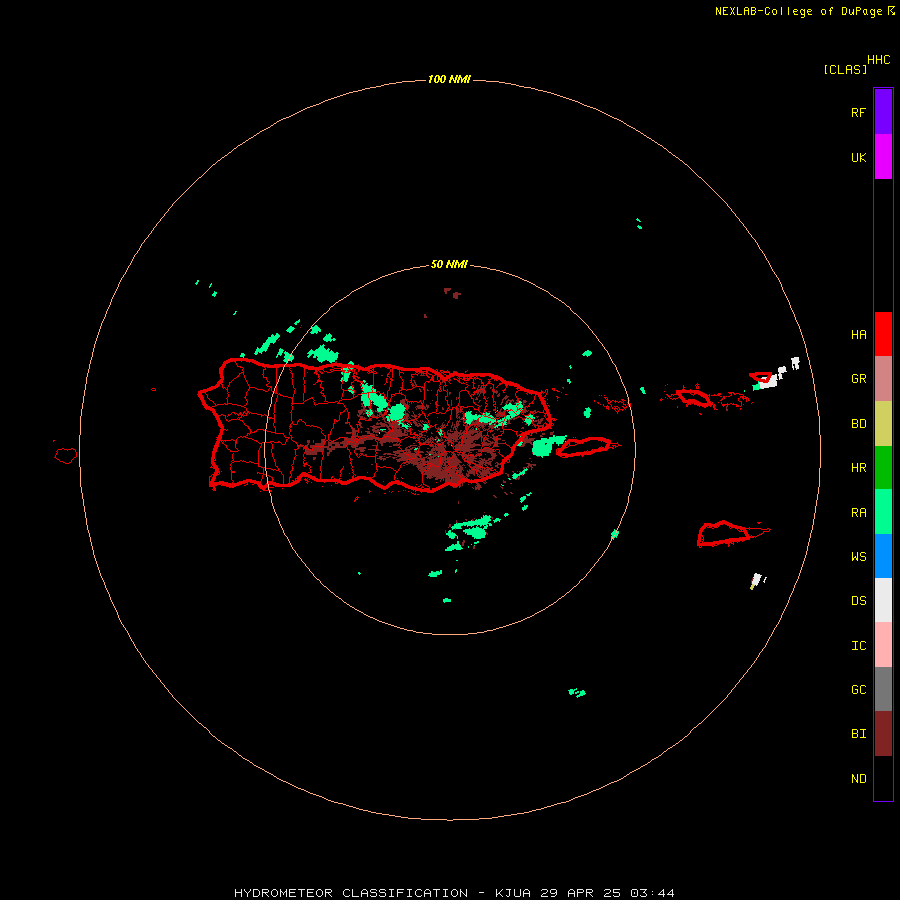Select the IC legend label
Image resolution: width=900 pixels, height=900 pixels.
[858, 646]
